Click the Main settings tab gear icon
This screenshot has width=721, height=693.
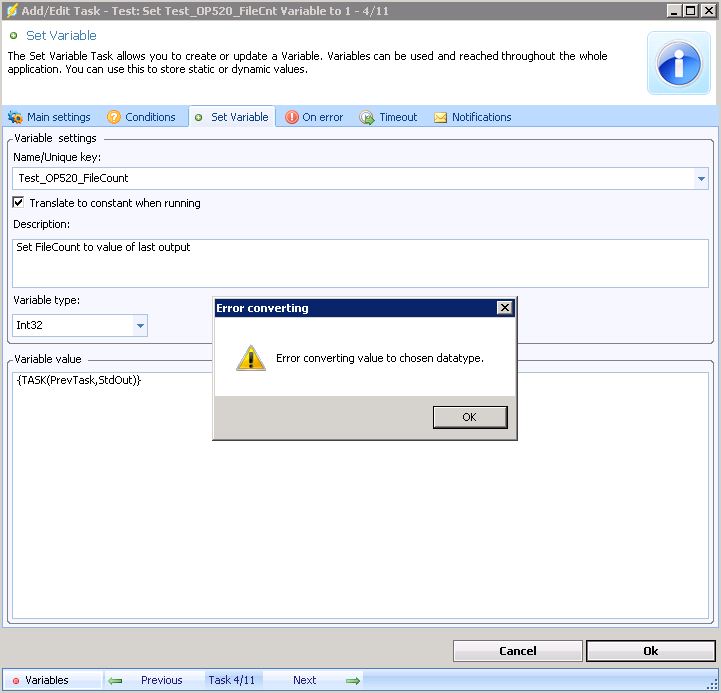click(x=15, y=118)
